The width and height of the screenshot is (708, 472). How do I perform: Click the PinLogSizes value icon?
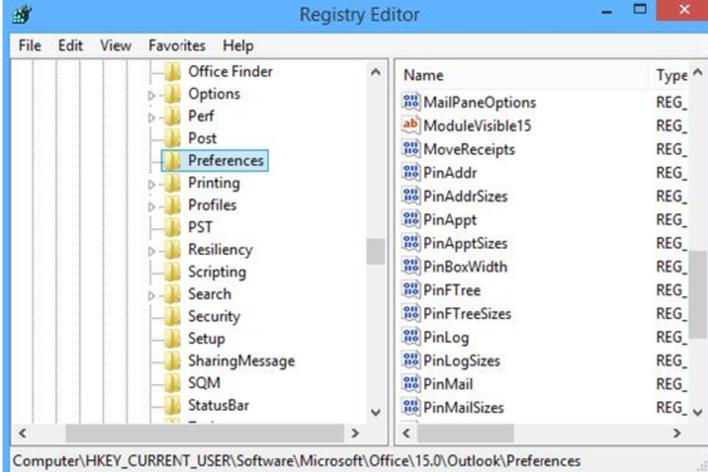(410, 360)
